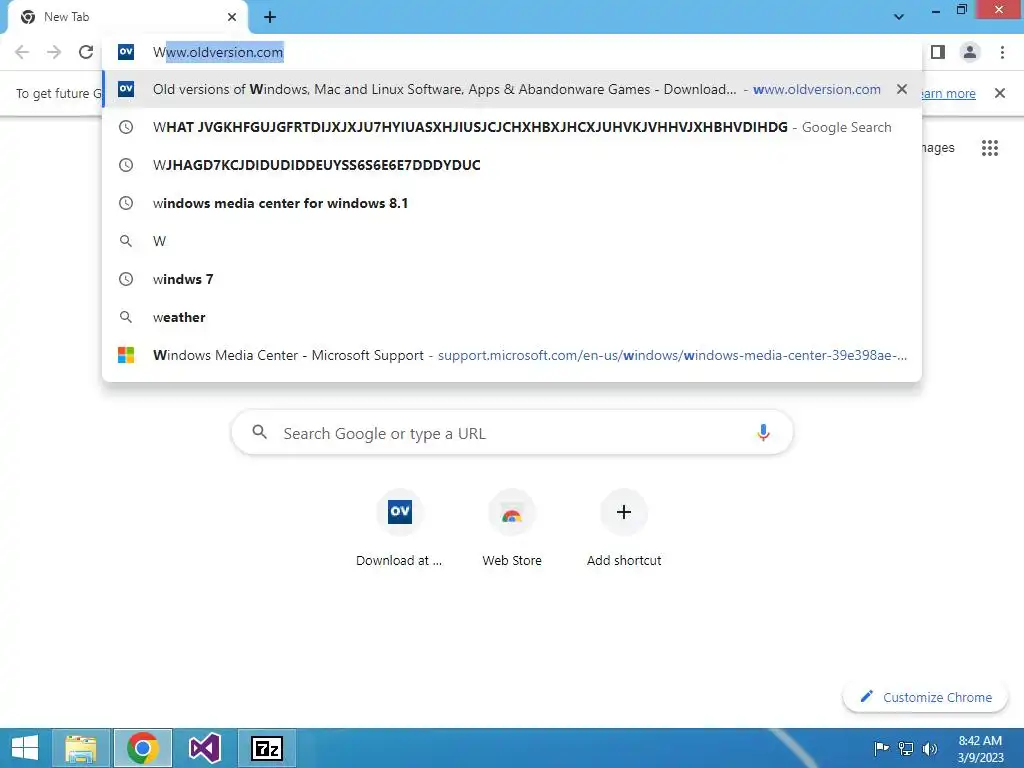The width and height of the screenshot is (1024, 768).
Task: Open the Google apps grid icon
Action: coord(990,148)
